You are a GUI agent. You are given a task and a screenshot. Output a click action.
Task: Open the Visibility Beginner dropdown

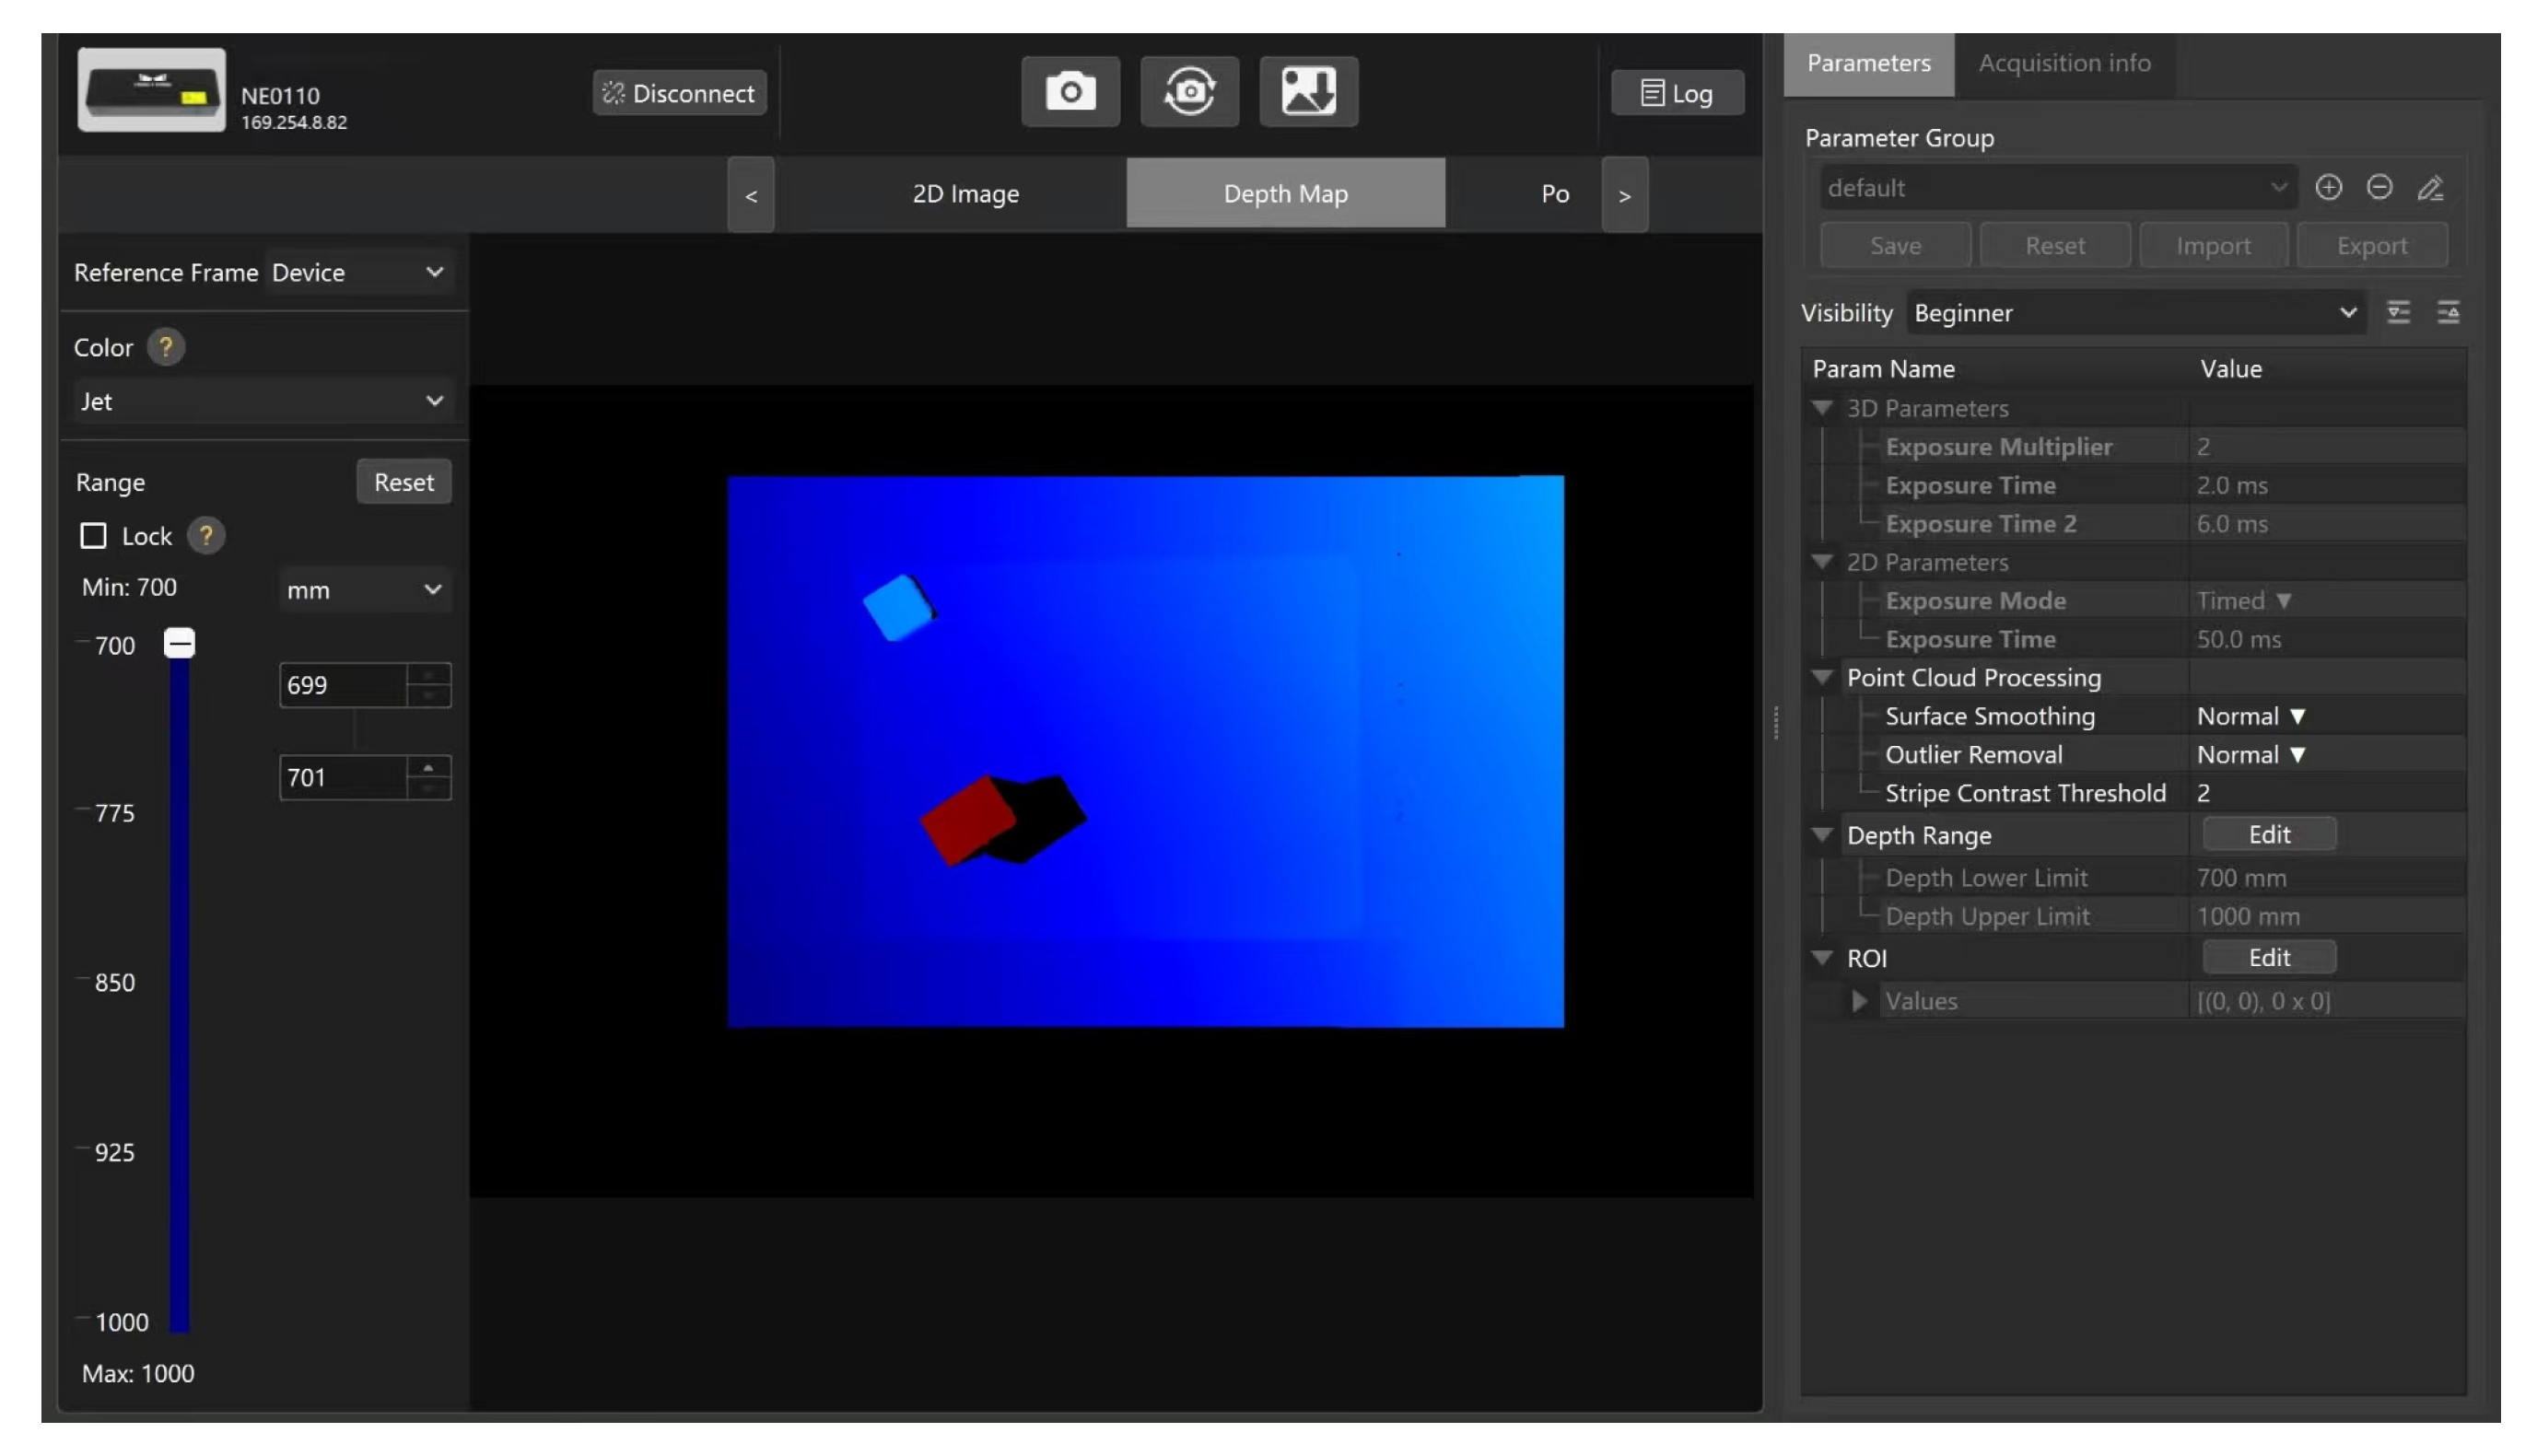coord(2134,313)
